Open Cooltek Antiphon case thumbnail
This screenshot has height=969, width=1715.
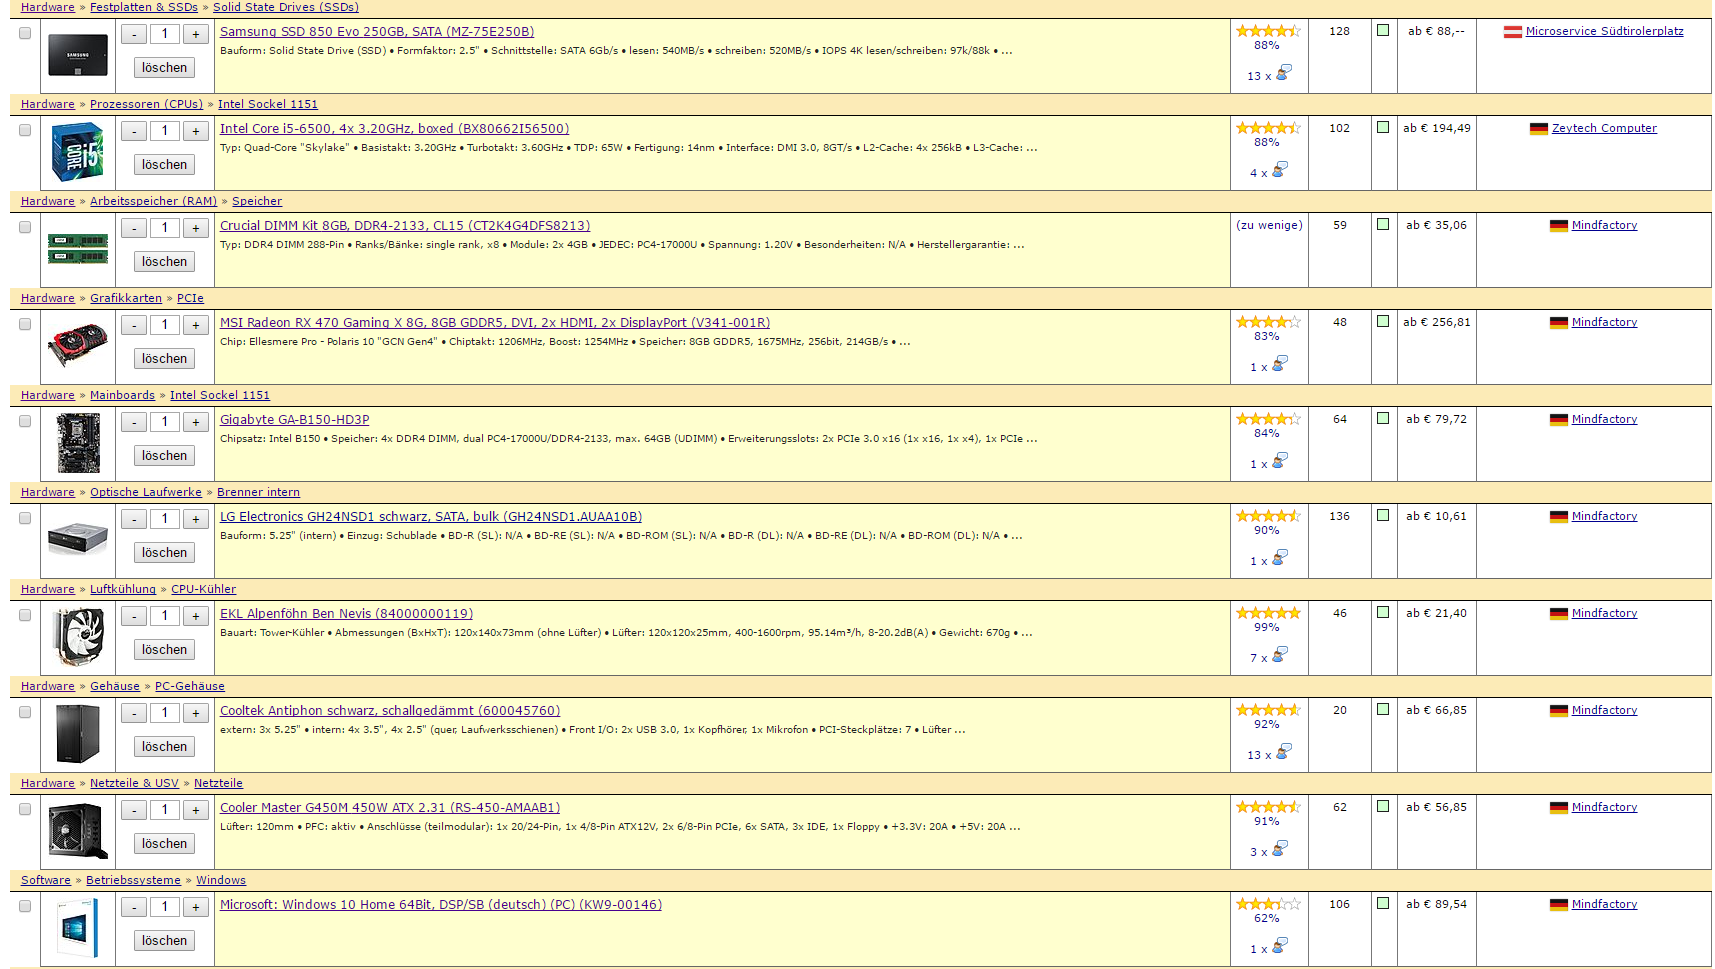pos(78,734)
